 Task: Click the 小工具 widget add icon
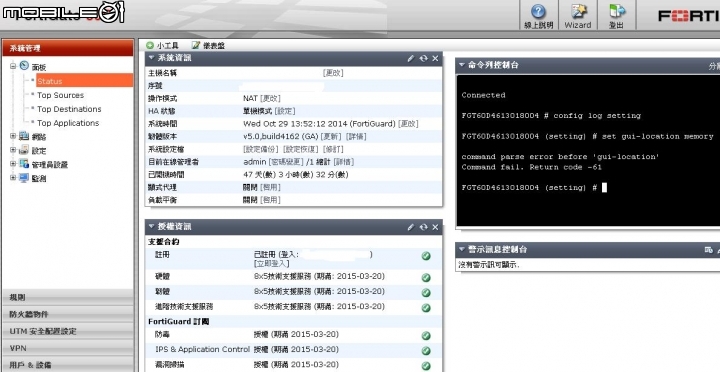coord(150,45)
